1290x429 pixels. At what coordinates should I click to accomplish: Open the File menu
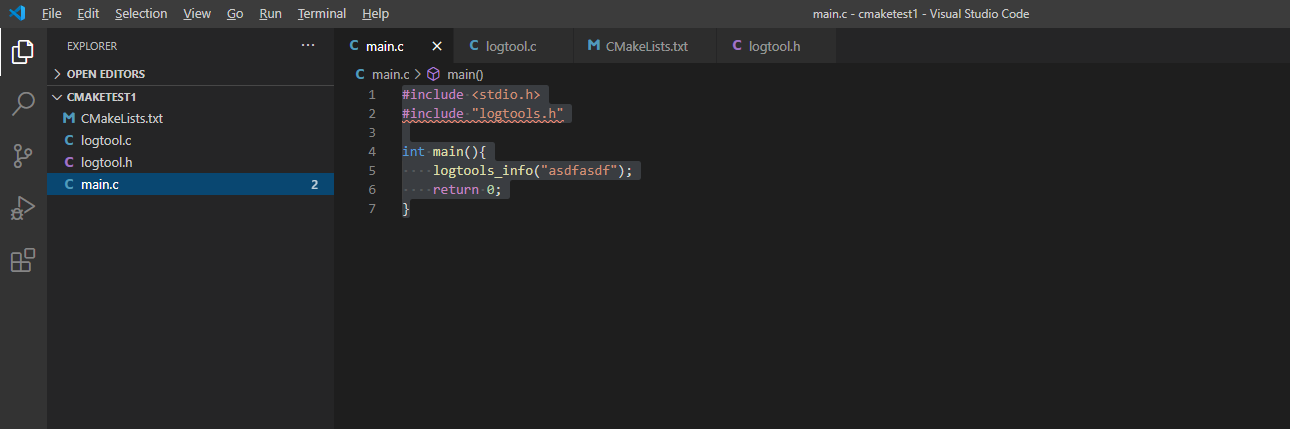pos(52,14)
